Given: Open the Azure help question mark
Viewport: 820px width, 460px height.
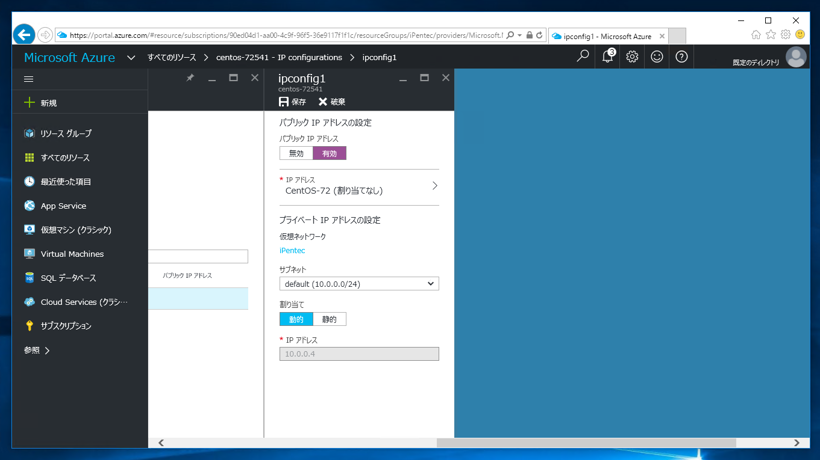Looking at the screenshot, I should coord(681,56).
